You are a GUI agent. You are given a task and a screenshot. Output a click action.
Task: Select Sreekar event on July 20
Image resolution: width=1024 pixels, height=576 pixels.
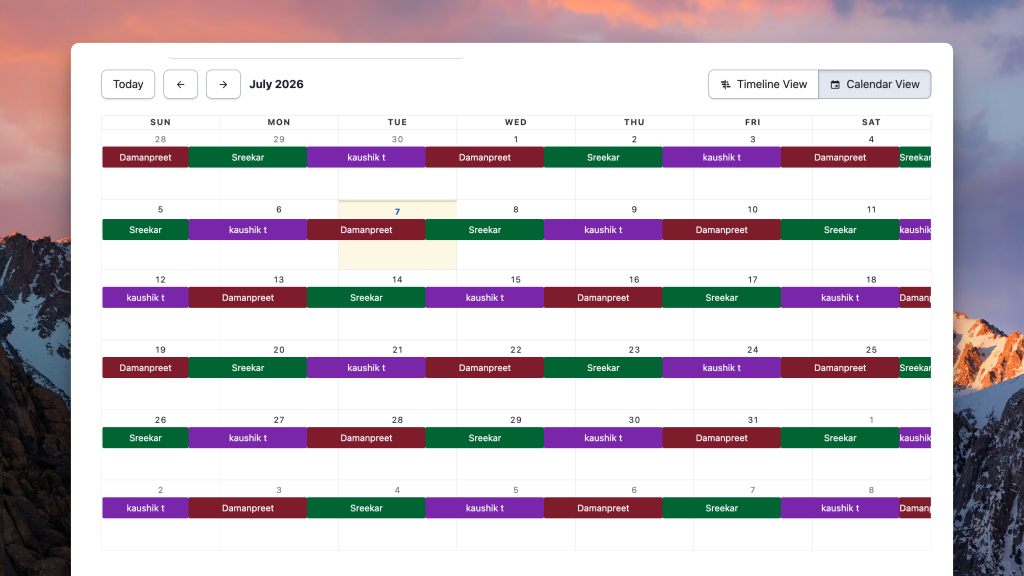click(248, 368)
